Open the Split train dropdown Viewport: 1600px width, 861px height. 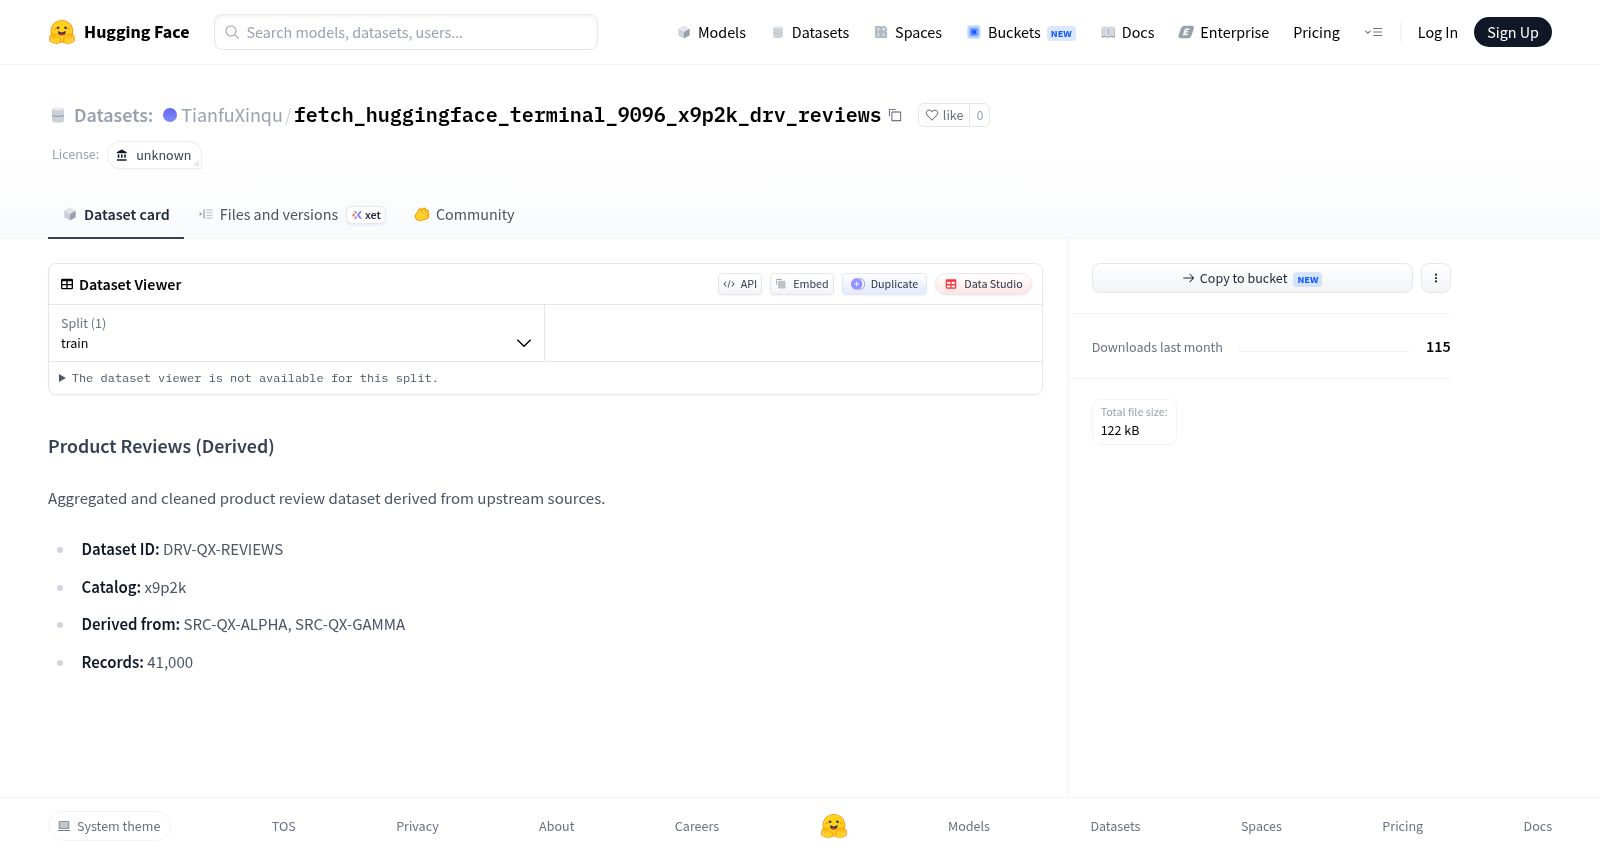pyautogui.click(x=296, y=333)
